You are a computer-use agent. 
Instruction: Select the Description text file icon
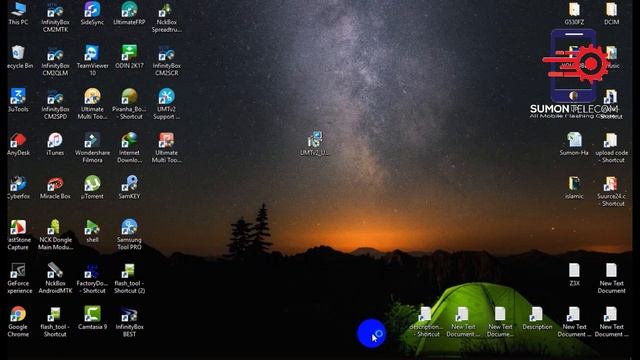(x=537, y=318)
